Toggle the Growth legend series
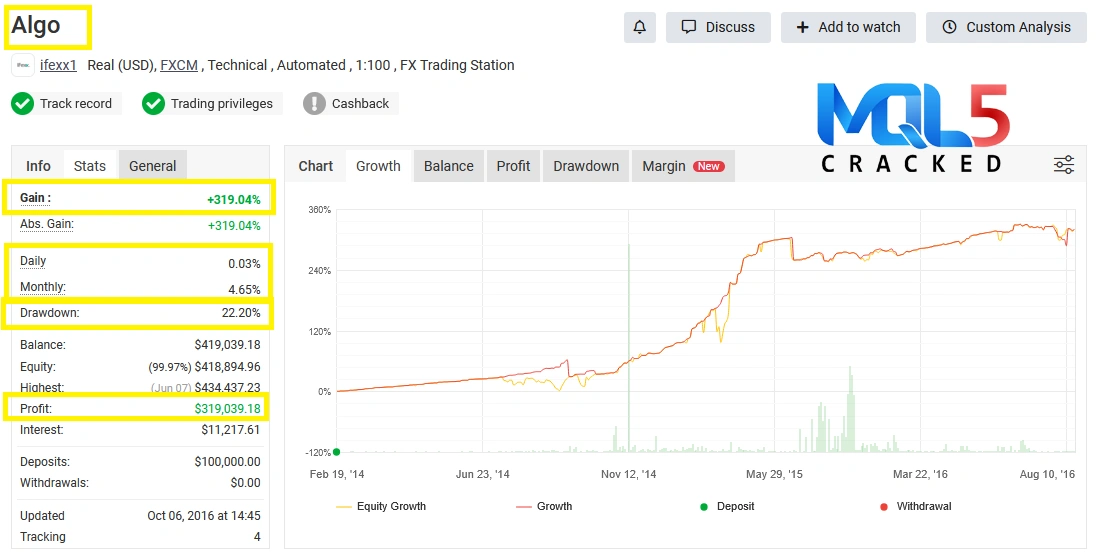The image size is (1114, 555). [x=545, y=506]
